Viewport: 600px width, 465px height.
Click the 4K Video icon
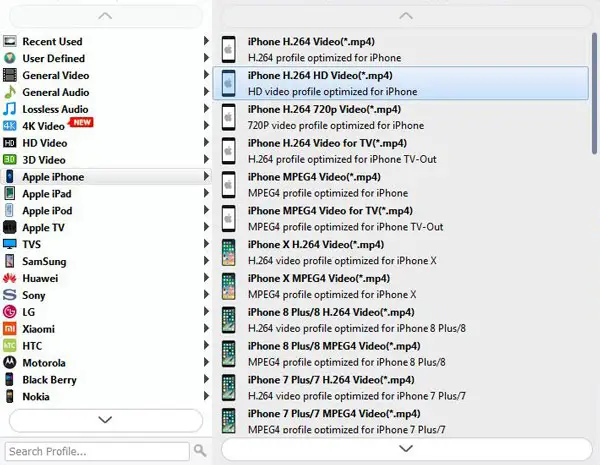point(10,126)
